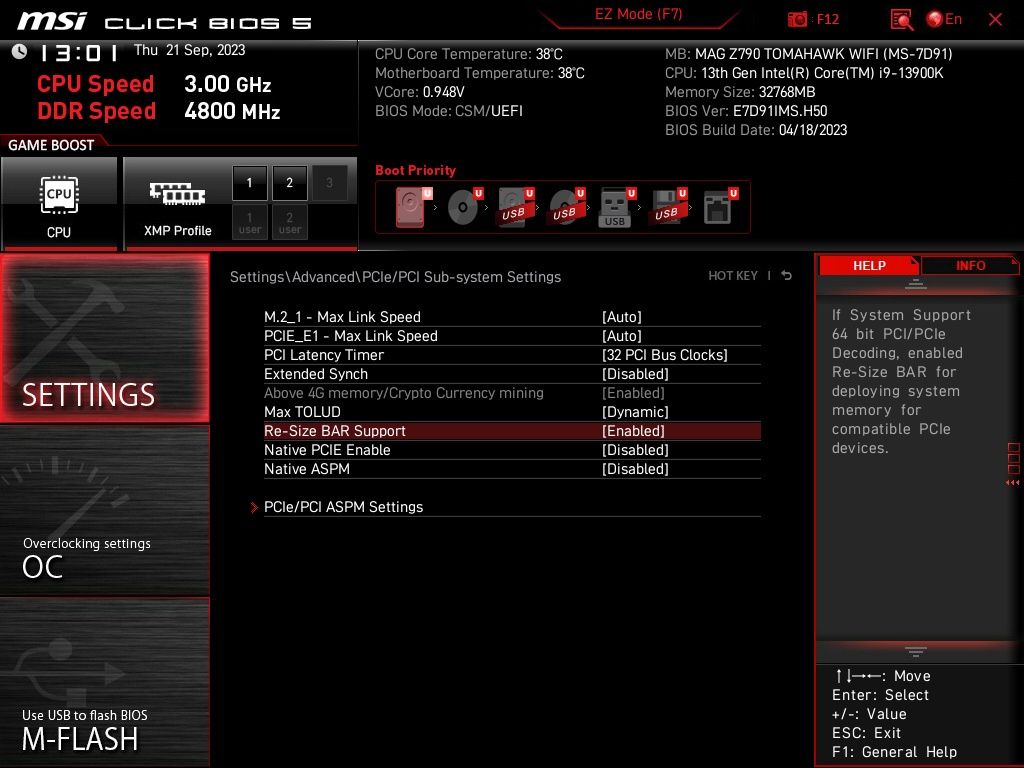1024x768 pixels.
Task: Select the PCI Latency Timer row label
Action: pyautogui.click(x=324, y=355)
